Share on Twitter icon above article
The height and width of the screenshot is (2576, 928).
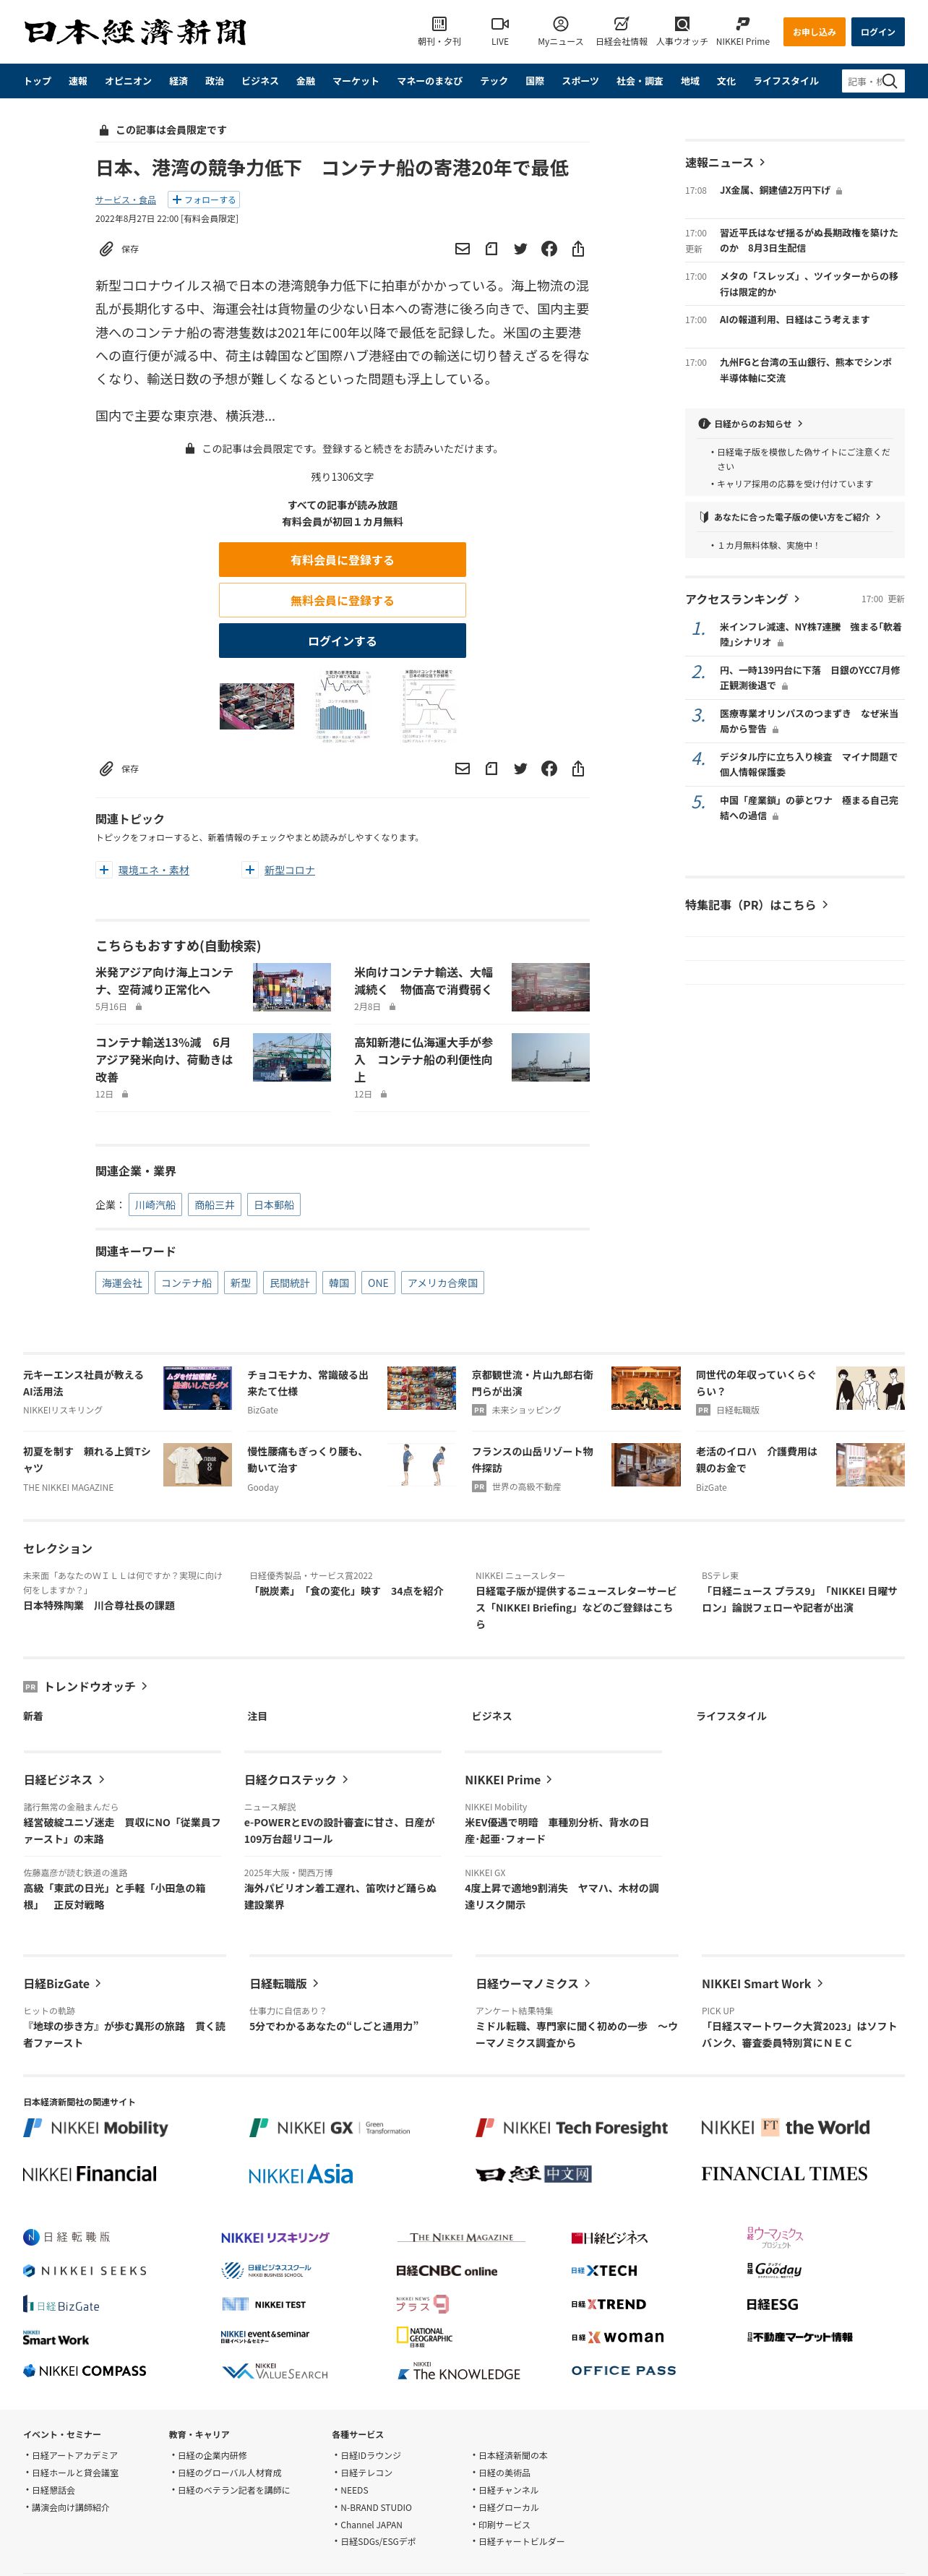520,249
